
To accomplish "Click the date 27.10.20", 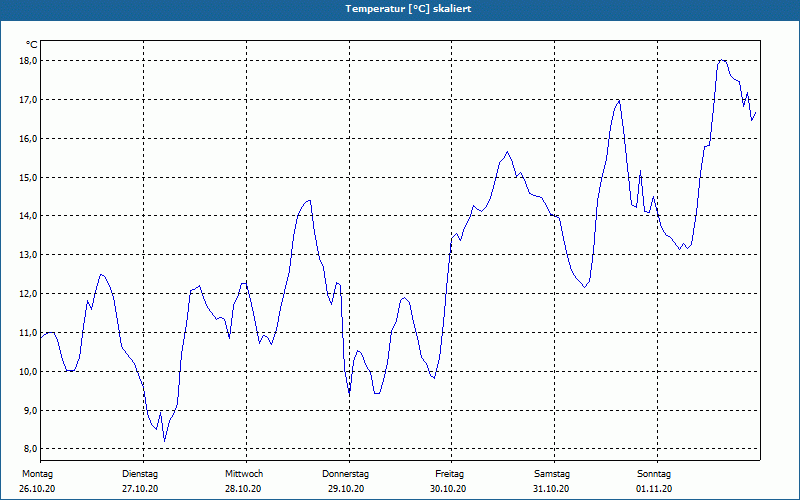I will (x=140, y=489).
